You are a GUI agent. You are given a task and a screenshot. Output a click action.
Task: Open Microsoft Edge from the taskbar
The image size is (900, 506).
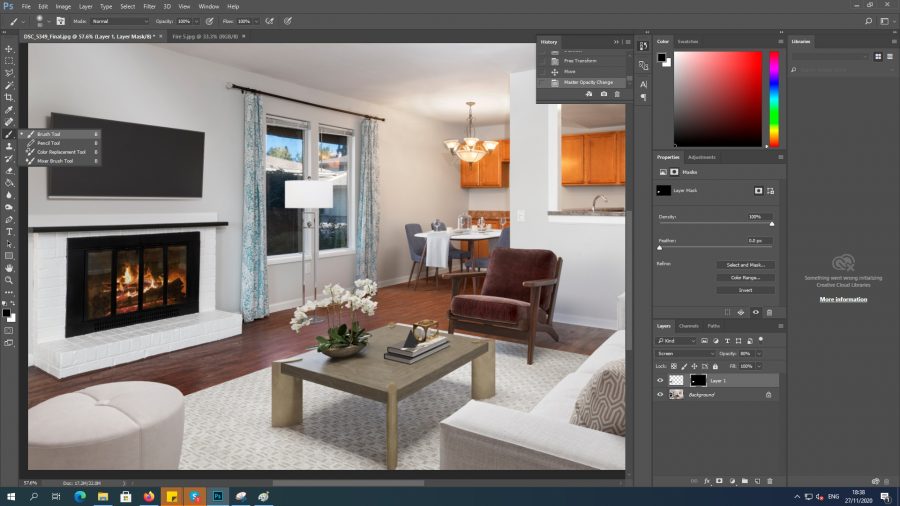tap(80, 496)
